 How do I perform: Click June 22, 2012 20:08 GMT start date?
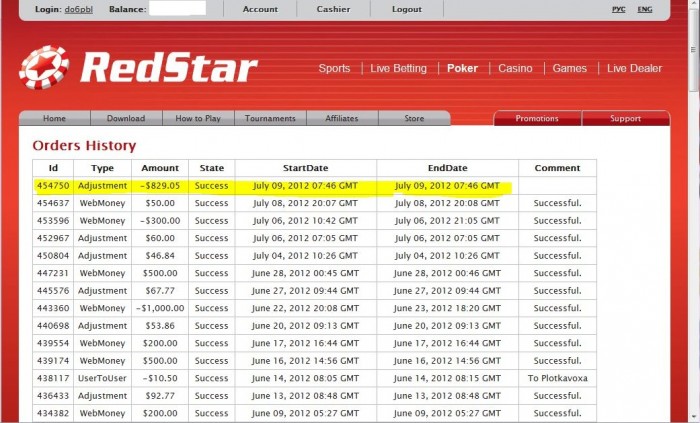(305, 308)
